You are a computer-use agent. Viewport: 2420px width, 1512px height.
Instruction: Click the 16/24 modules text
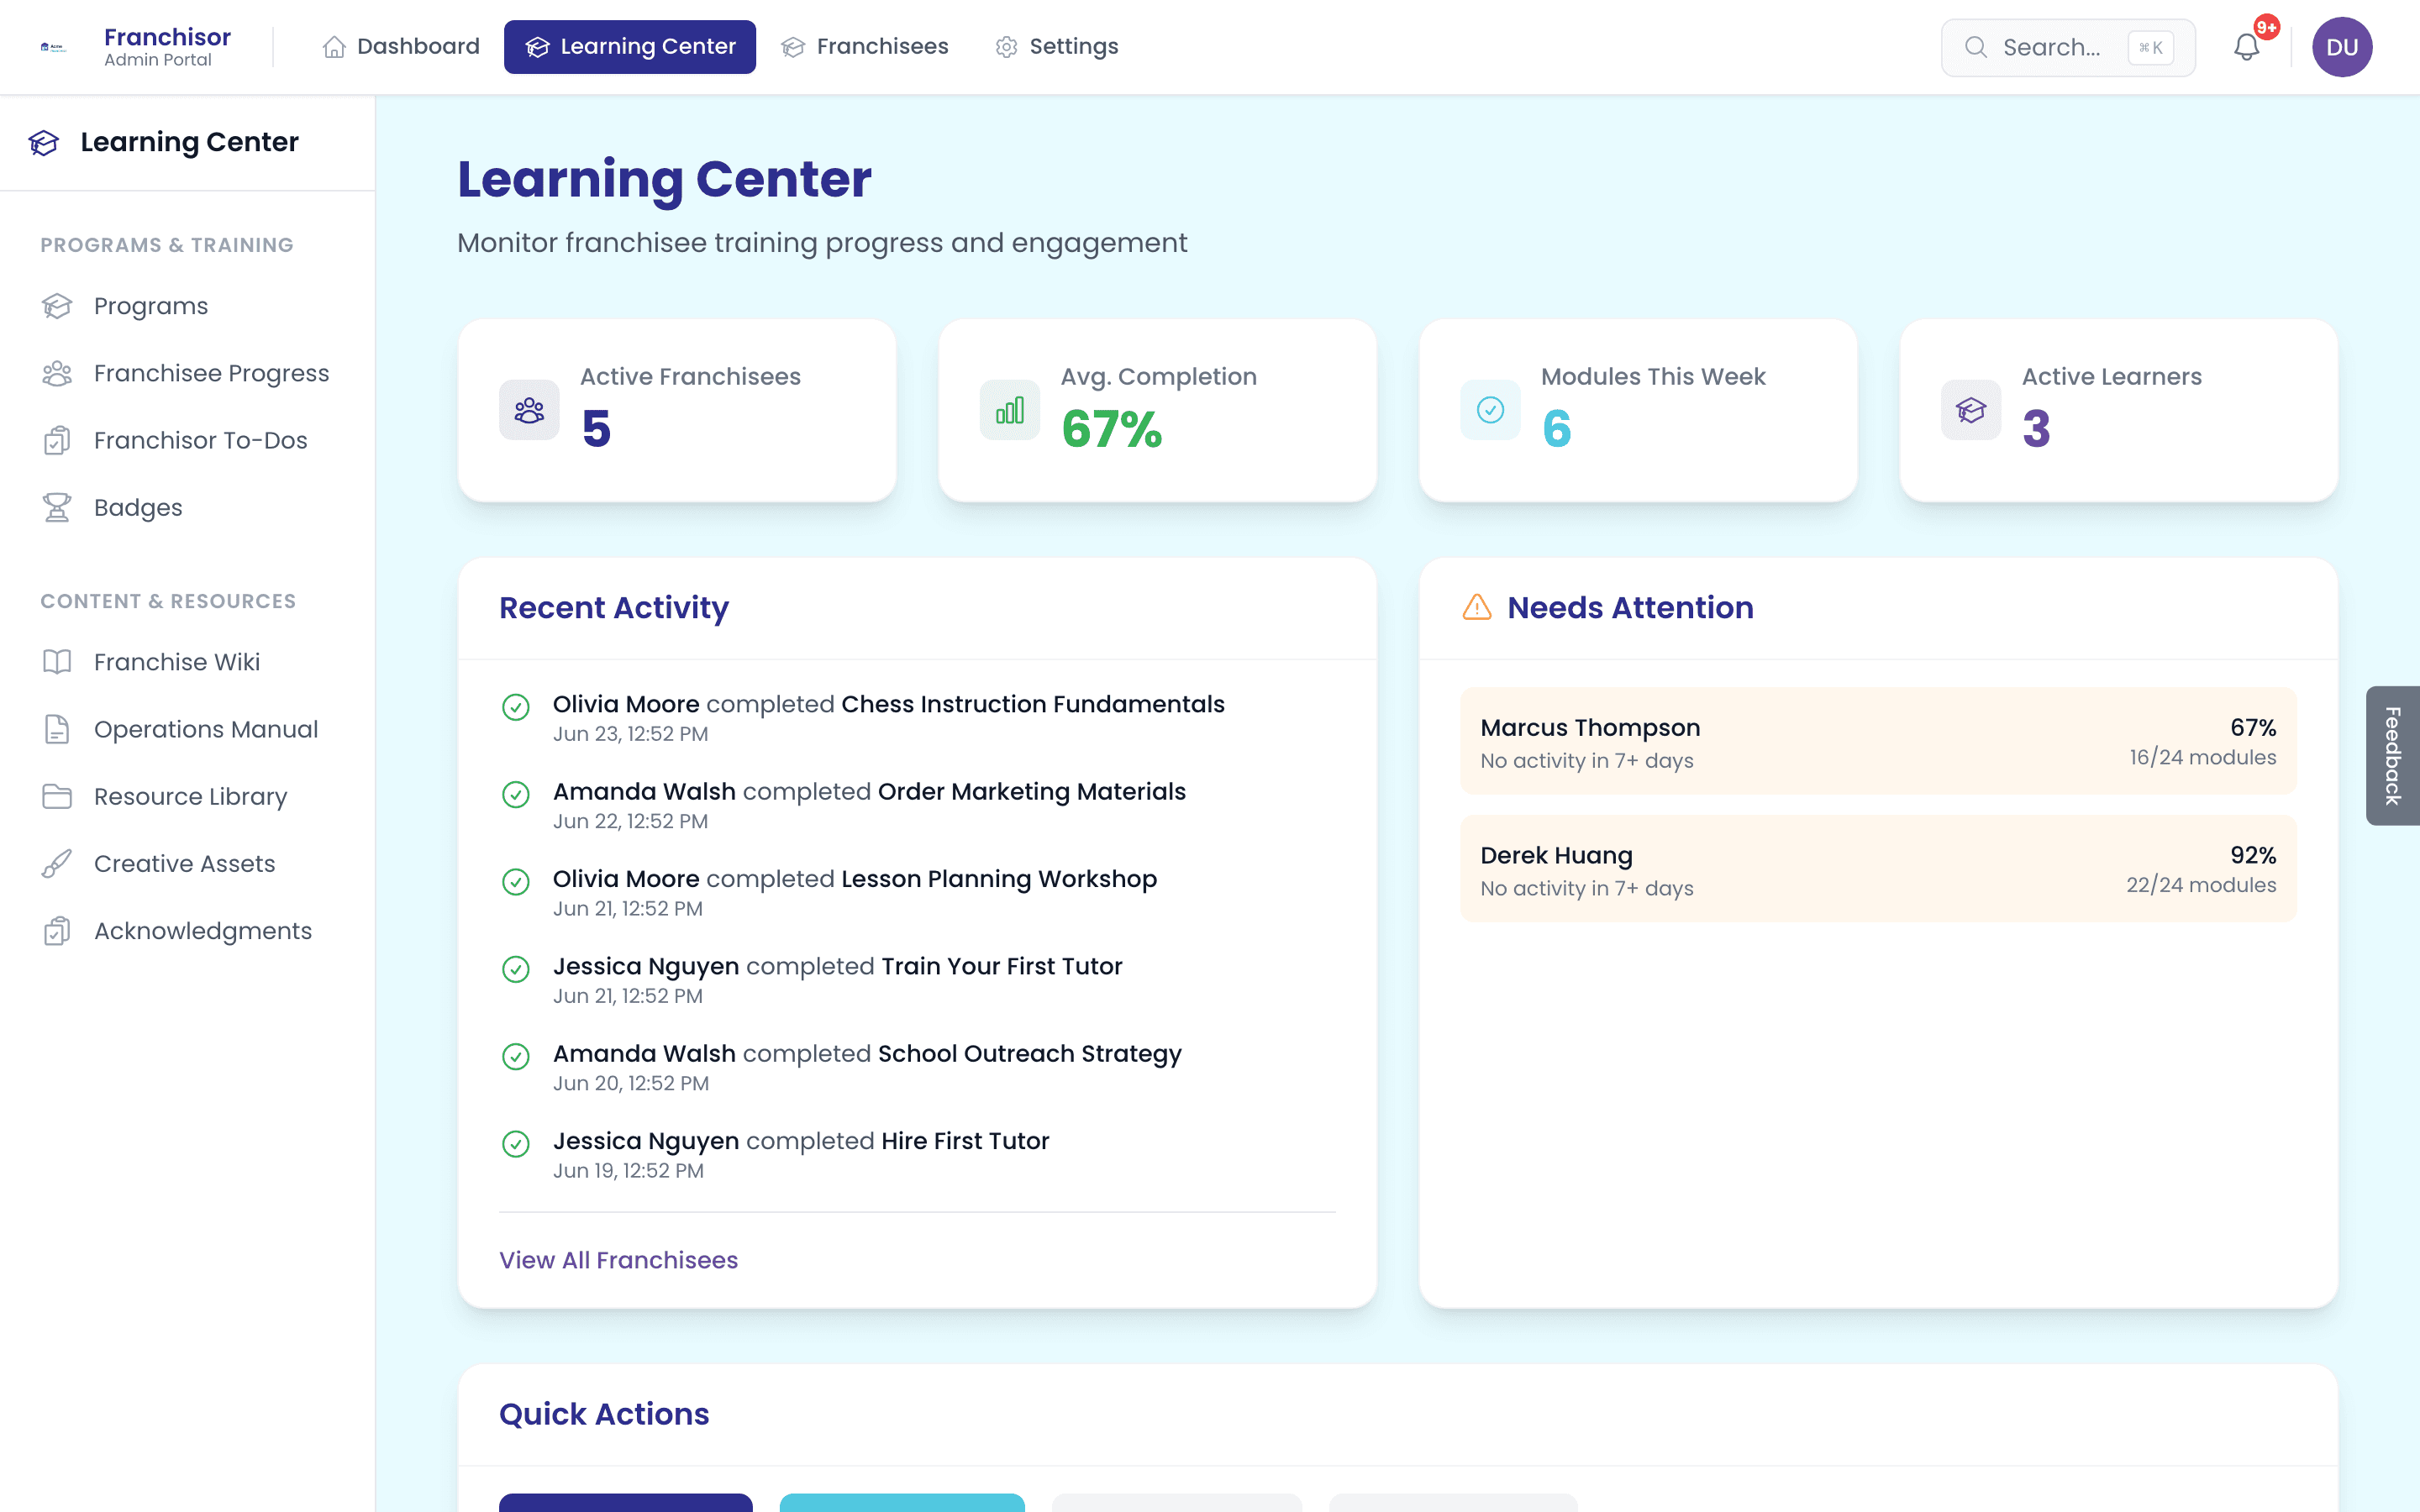2202,757
